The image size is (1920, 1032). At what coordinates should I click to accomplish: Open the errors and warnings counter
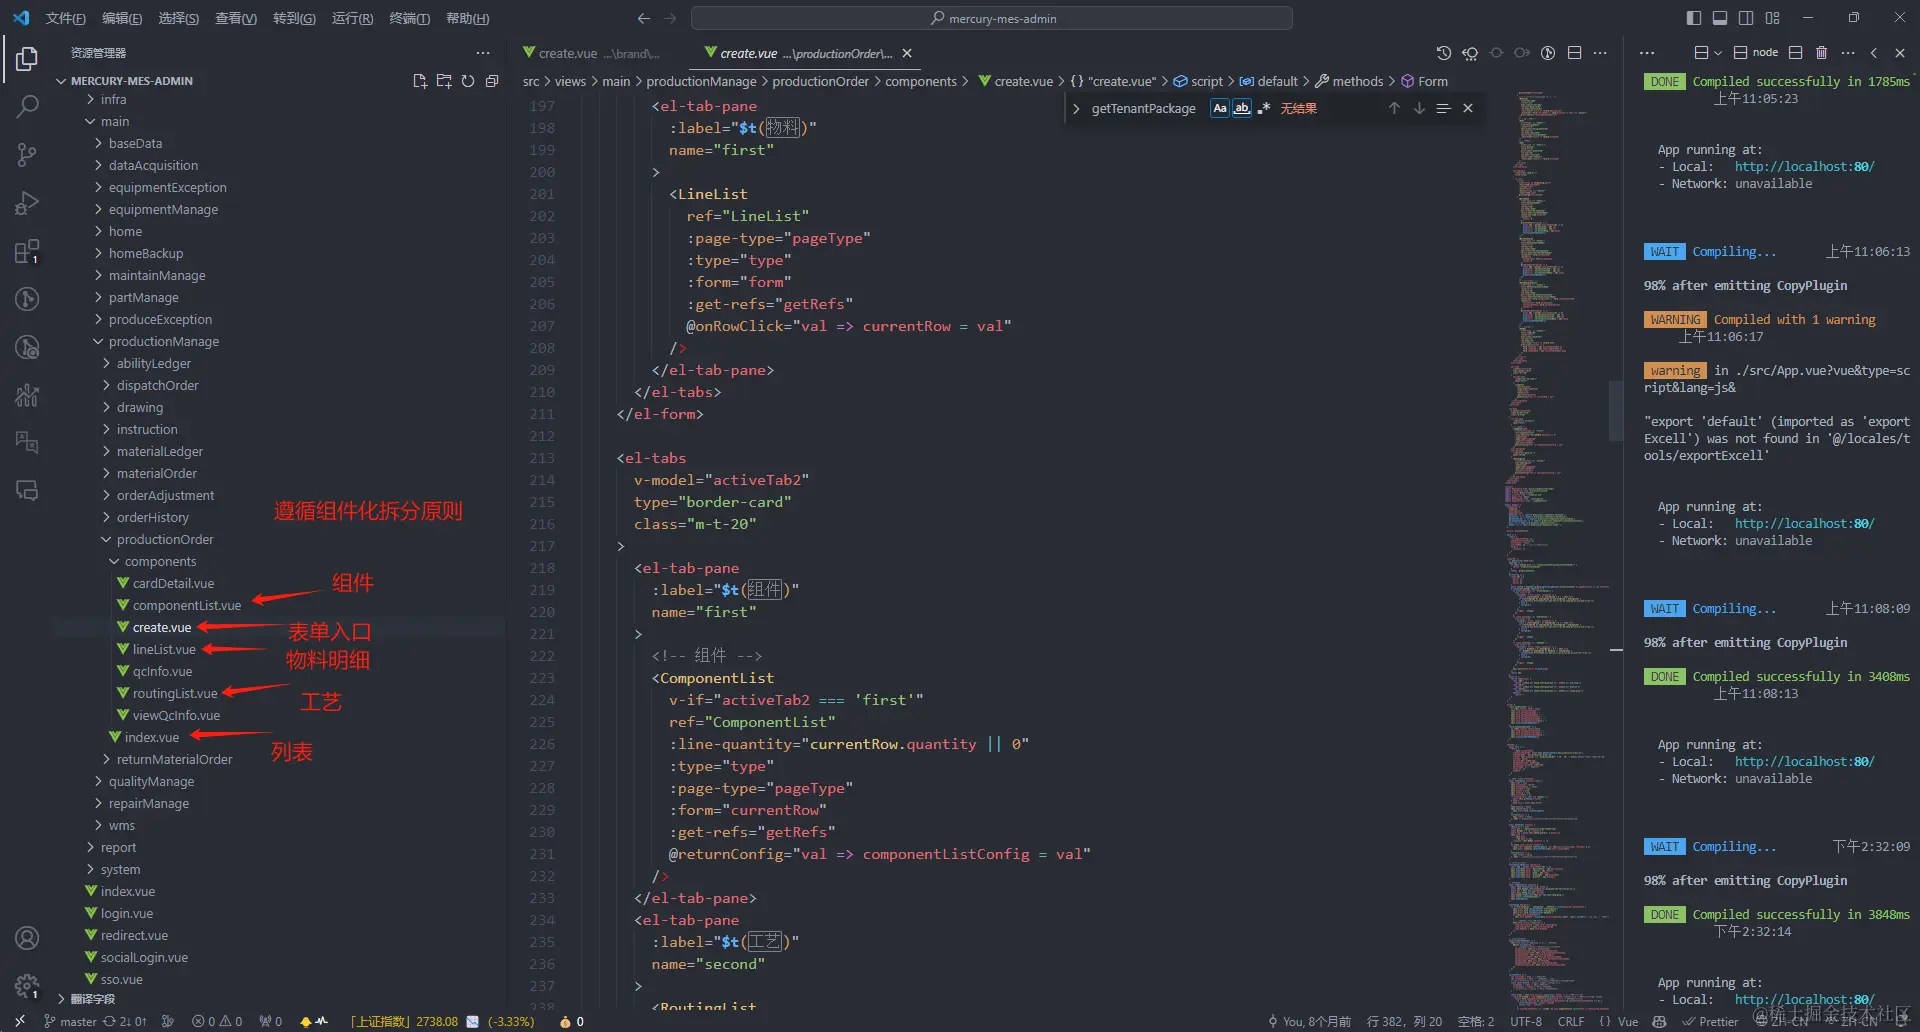(217, 1021)
